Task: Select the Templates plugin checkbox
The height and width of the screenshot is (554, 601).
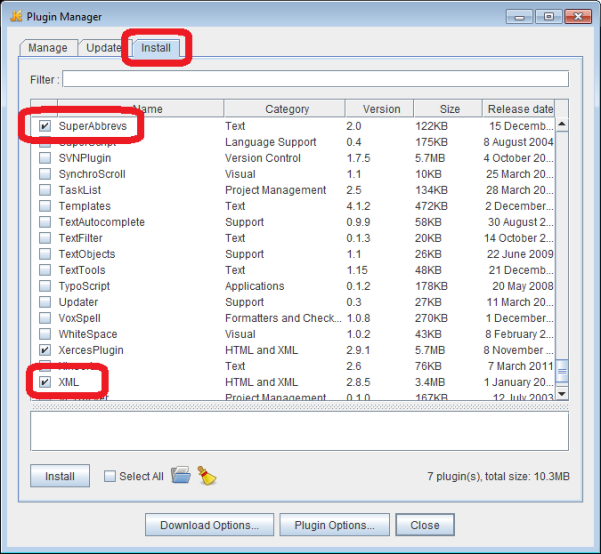Action: click(45, 206)
